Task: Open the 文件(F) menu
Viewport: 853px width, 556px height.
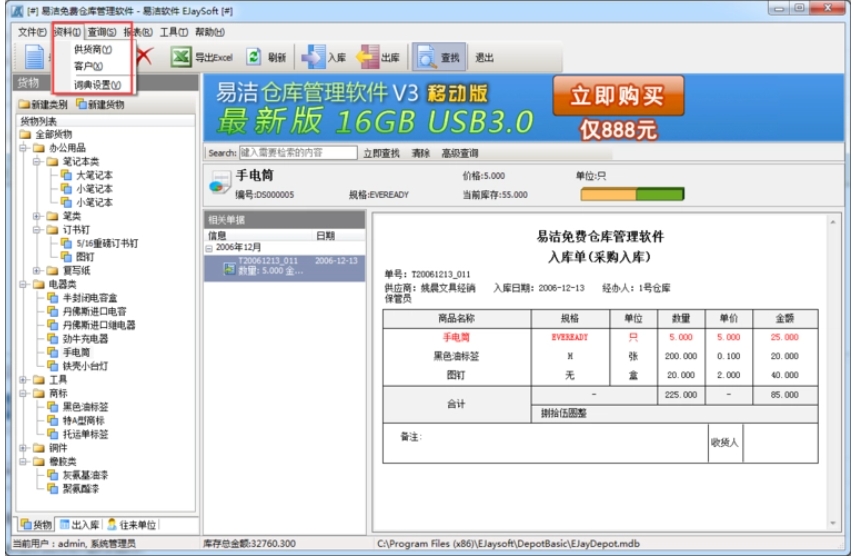Action: (32, 32)
